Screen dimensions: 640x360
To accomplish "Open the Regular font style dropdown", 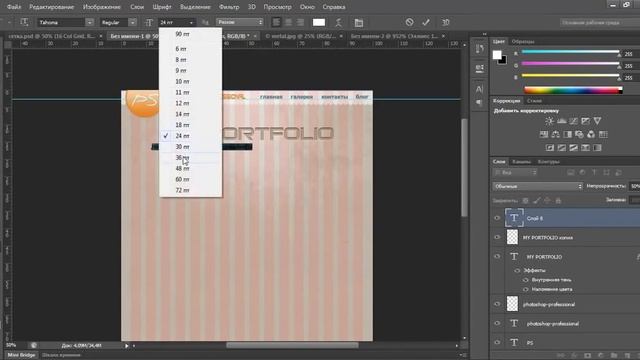I will (132, 22).
